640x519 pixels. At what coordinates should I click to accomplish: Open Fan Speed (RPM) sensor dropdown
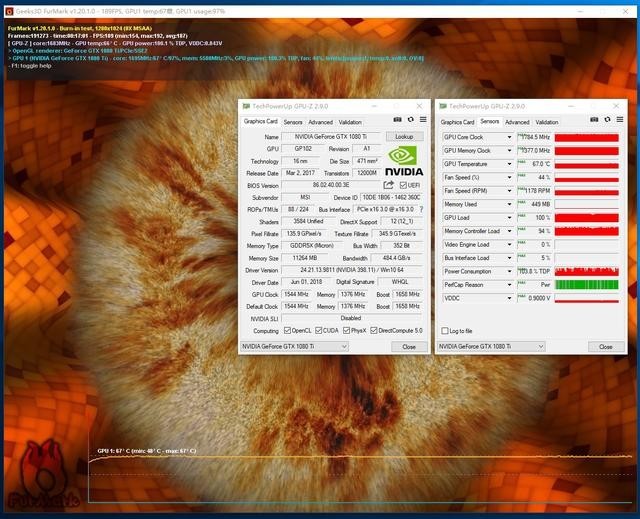(509, 191)
